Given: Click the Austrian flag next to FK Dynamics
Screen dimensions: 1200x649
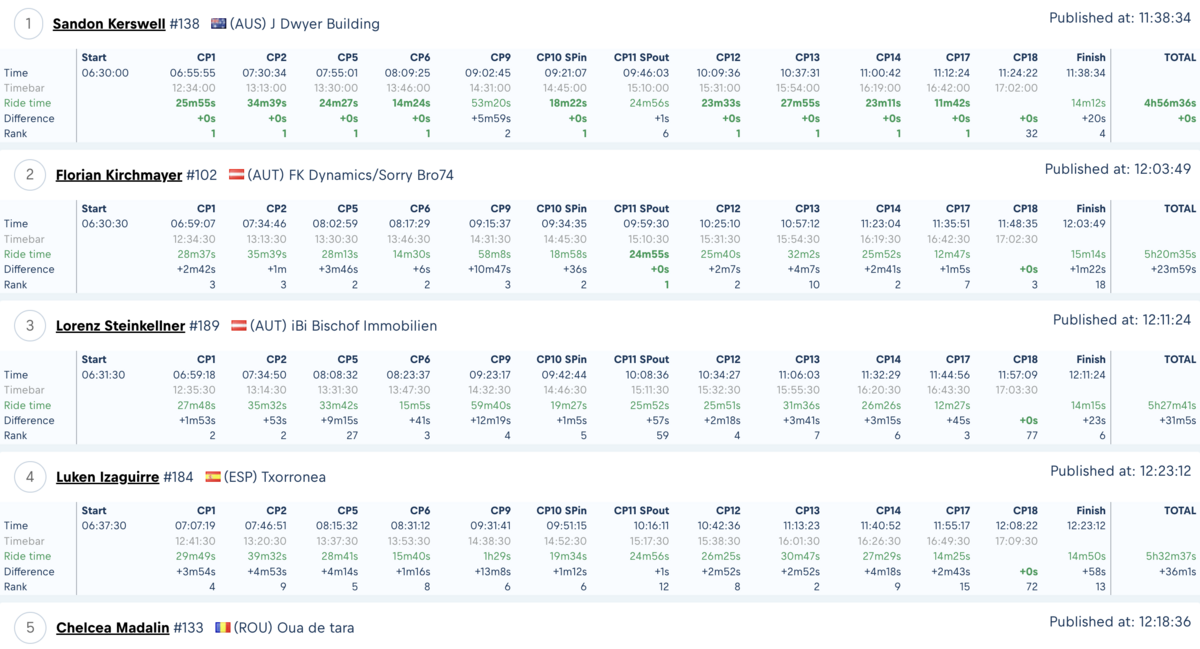Looking at the screenshot, I should (x=237, y=175).
